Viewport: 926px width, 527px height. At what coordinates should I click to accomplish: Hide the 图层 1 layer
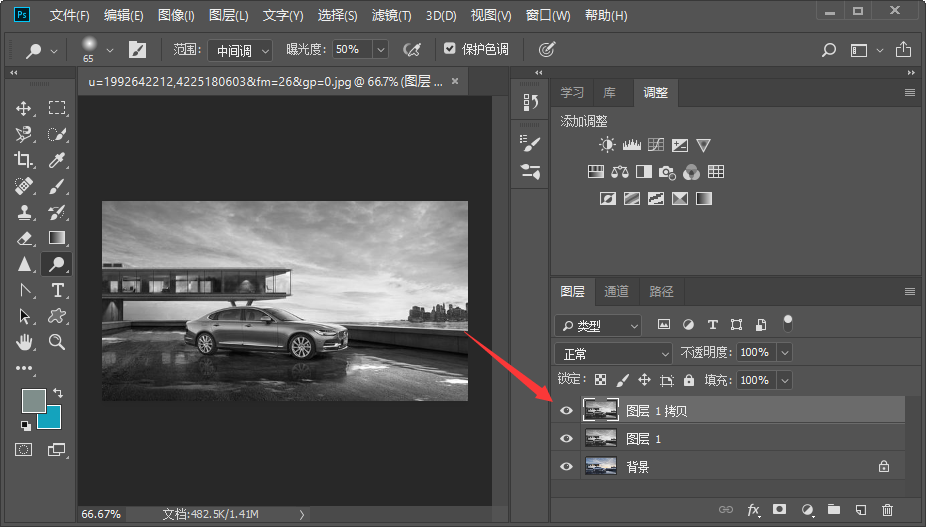click(566, 438)
